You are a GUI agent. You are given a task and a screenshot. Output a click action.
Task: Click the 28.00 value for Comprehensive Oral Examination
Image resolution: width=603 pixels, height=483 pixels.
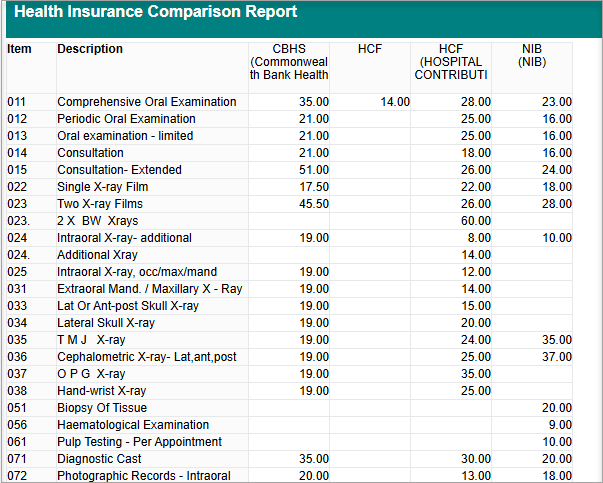[x=476, y=102]
